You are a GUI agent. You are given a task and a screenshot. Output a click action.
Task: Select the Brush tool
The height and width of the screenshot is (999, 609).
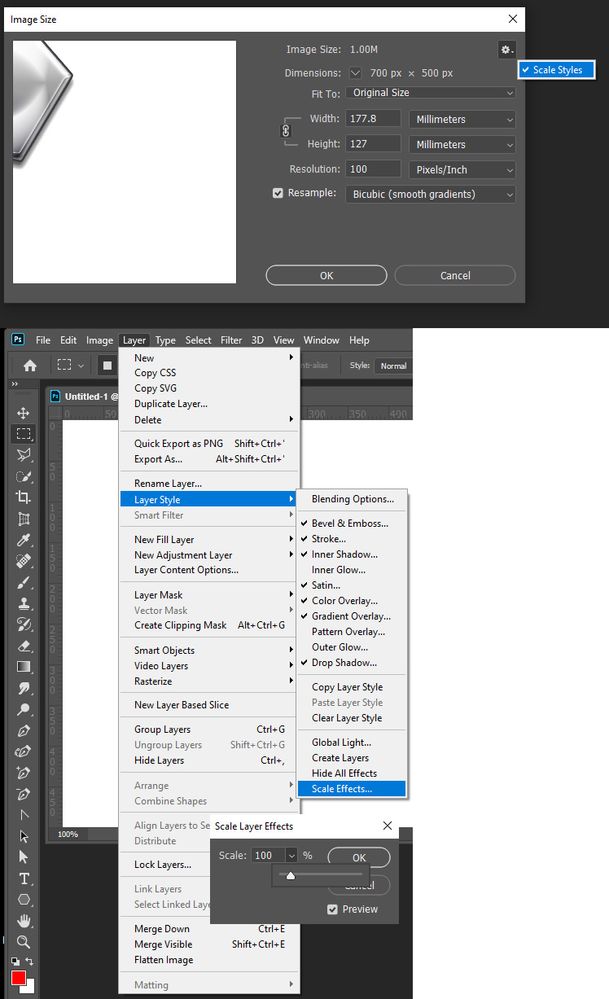pyautogui.click(x=24, y=582)
